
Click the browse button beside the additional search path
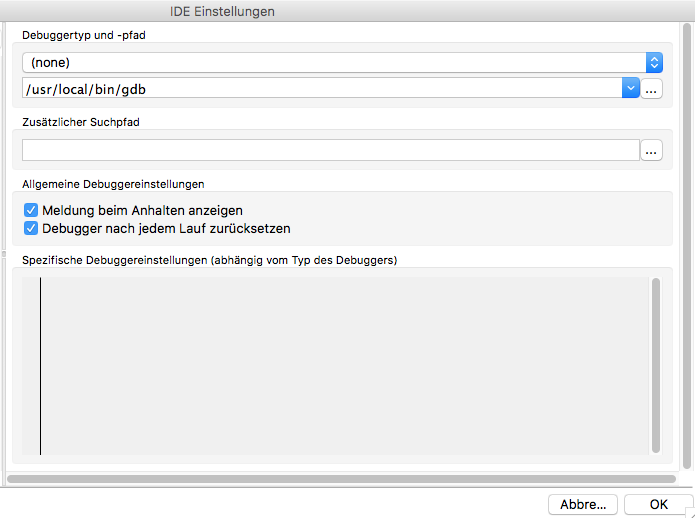click(x=651, y=151)
